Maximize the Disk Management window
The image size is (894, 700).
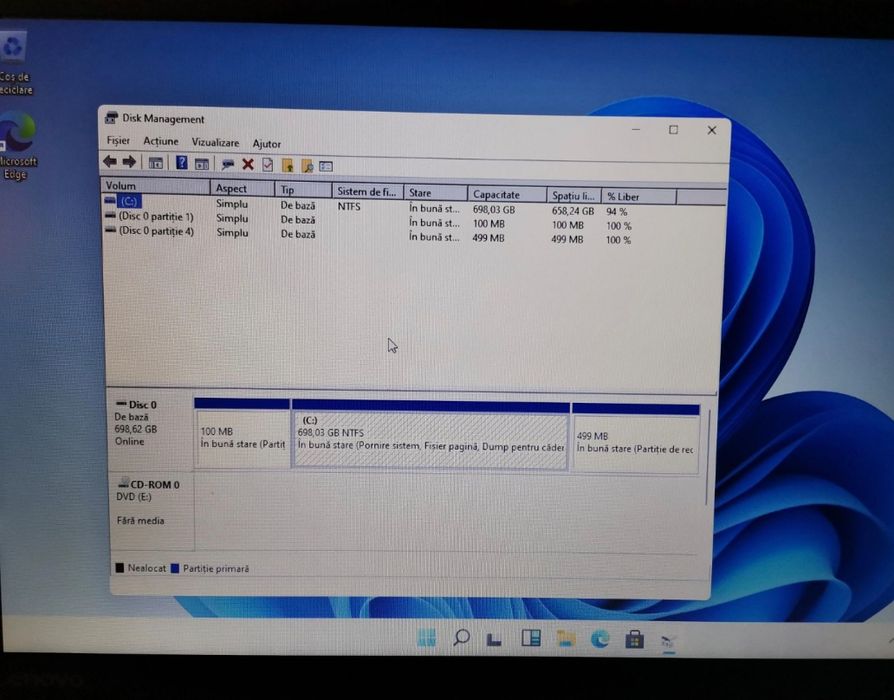[x=673, y=129]
